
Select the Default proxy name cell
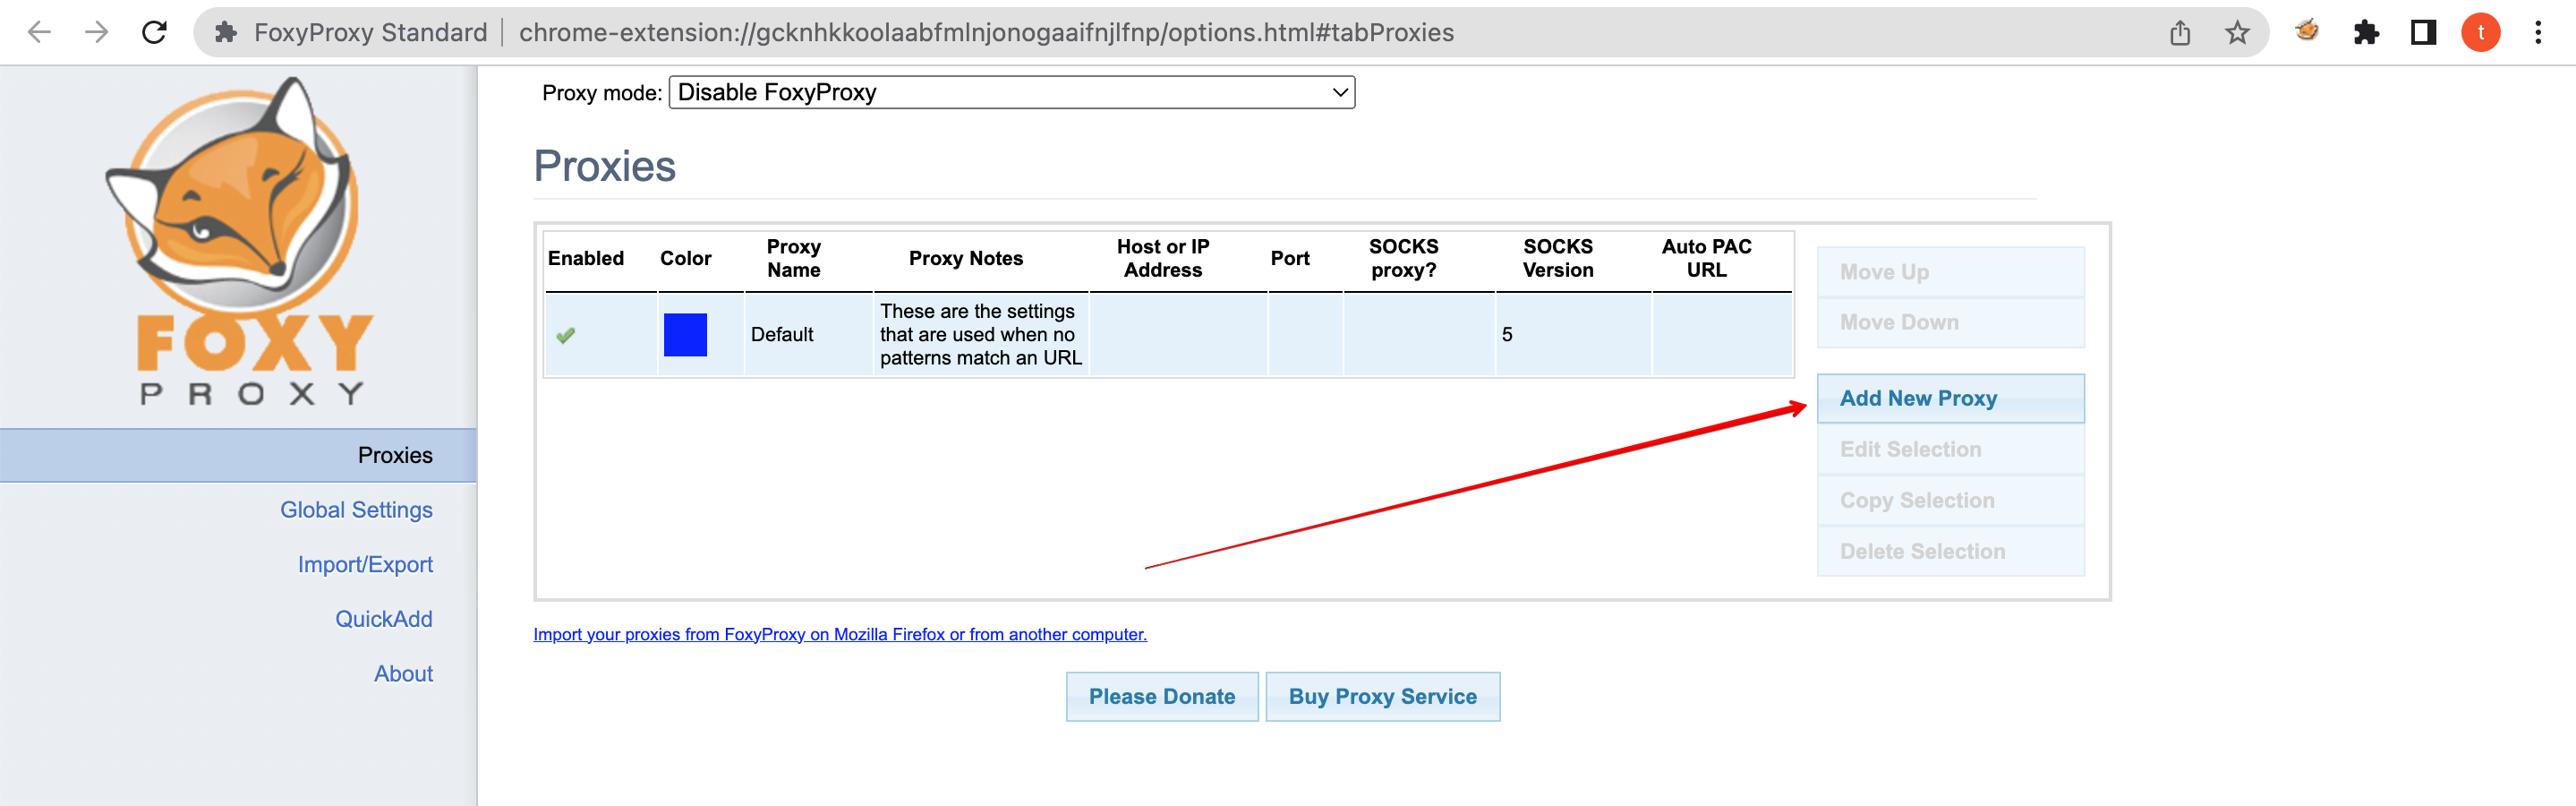click(x=808, y=335)
